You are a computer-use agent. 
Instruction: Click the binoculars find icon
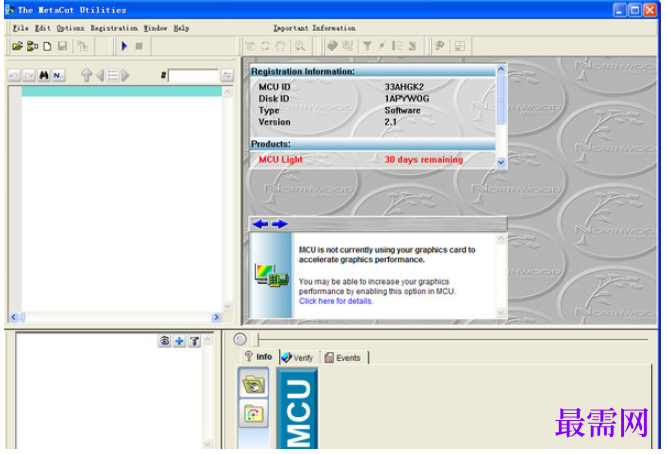click(x=44, y=76)
